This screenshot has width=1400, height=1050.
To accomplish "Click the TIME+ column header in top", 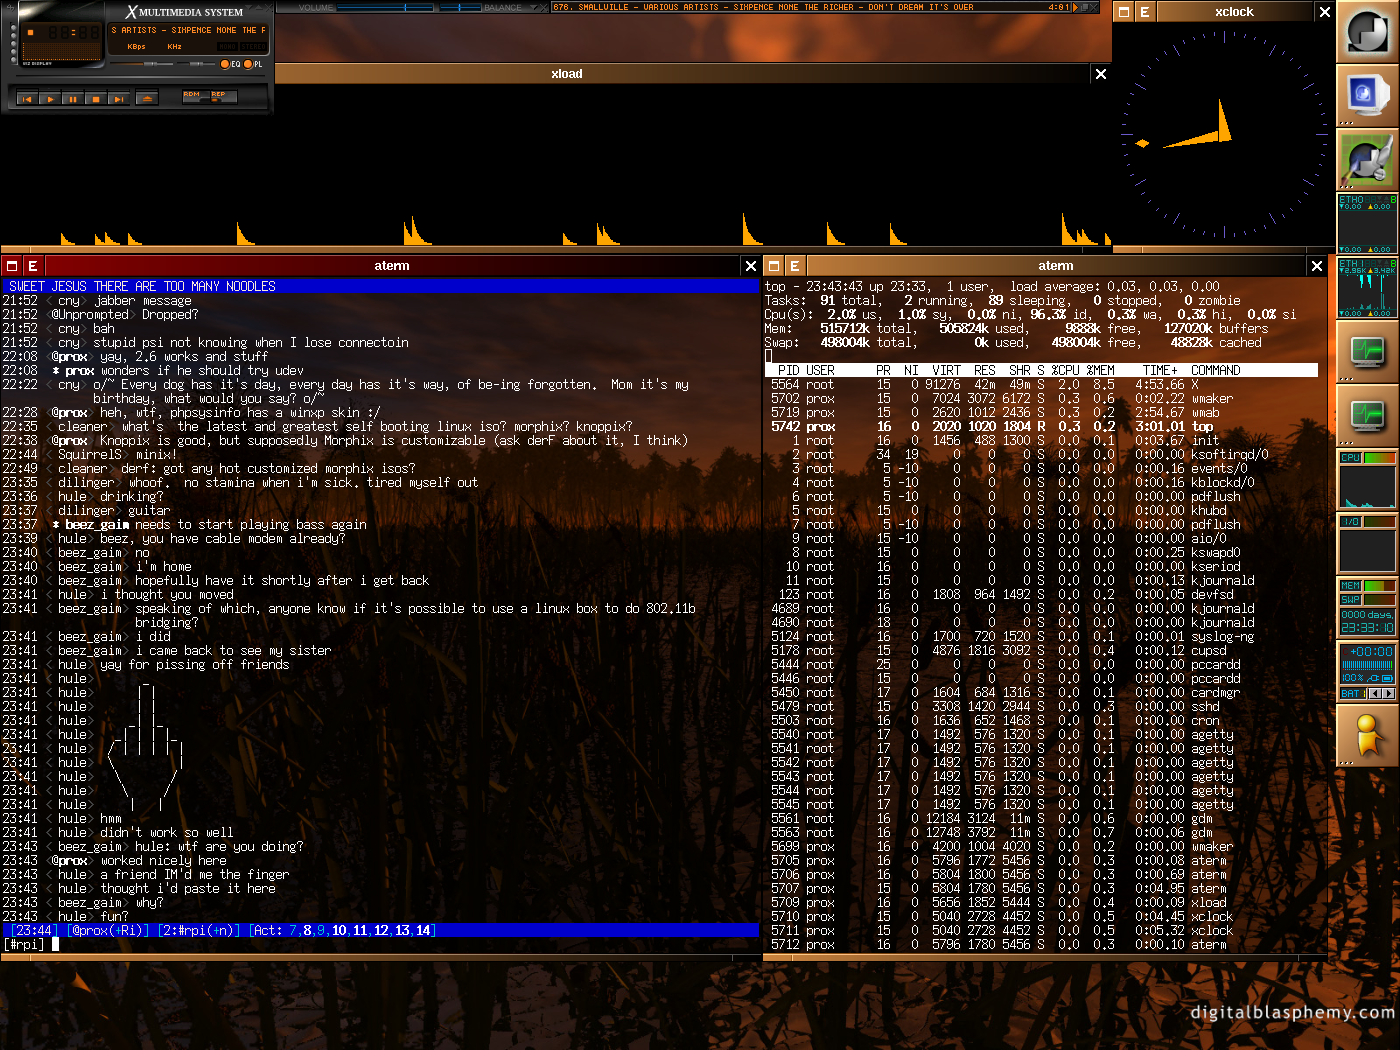I will coord(1160,370).
